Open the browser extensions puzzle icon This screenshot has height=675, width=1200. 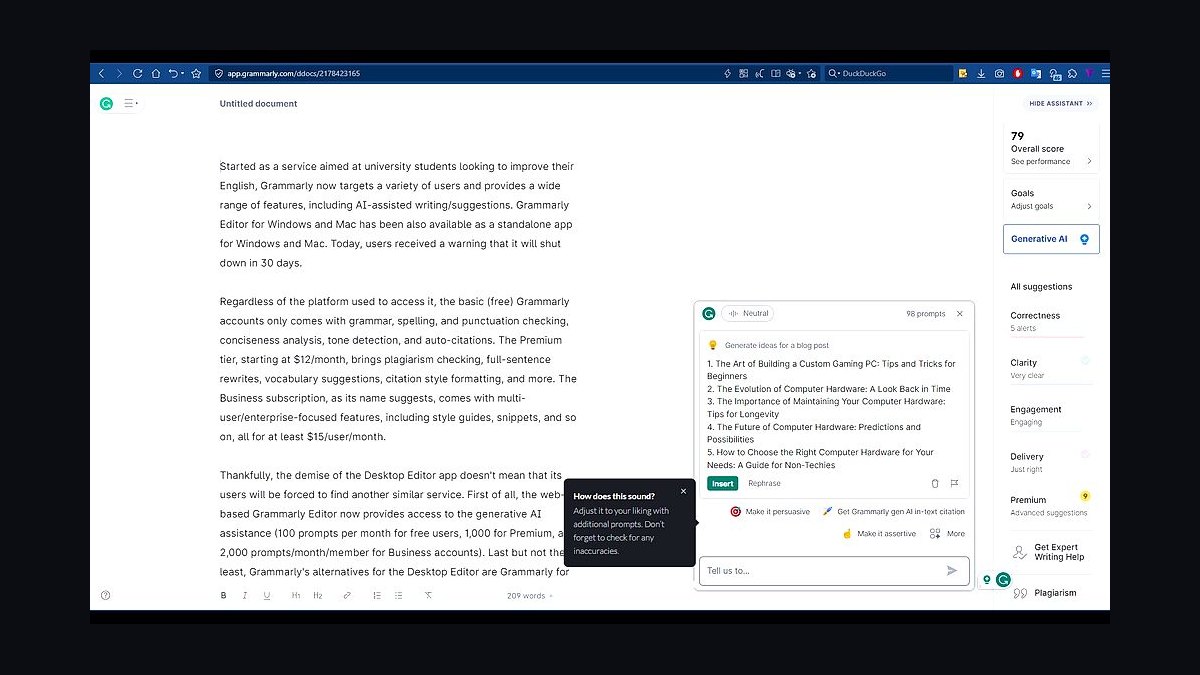pyautogui.click(x=1072, y=73)
